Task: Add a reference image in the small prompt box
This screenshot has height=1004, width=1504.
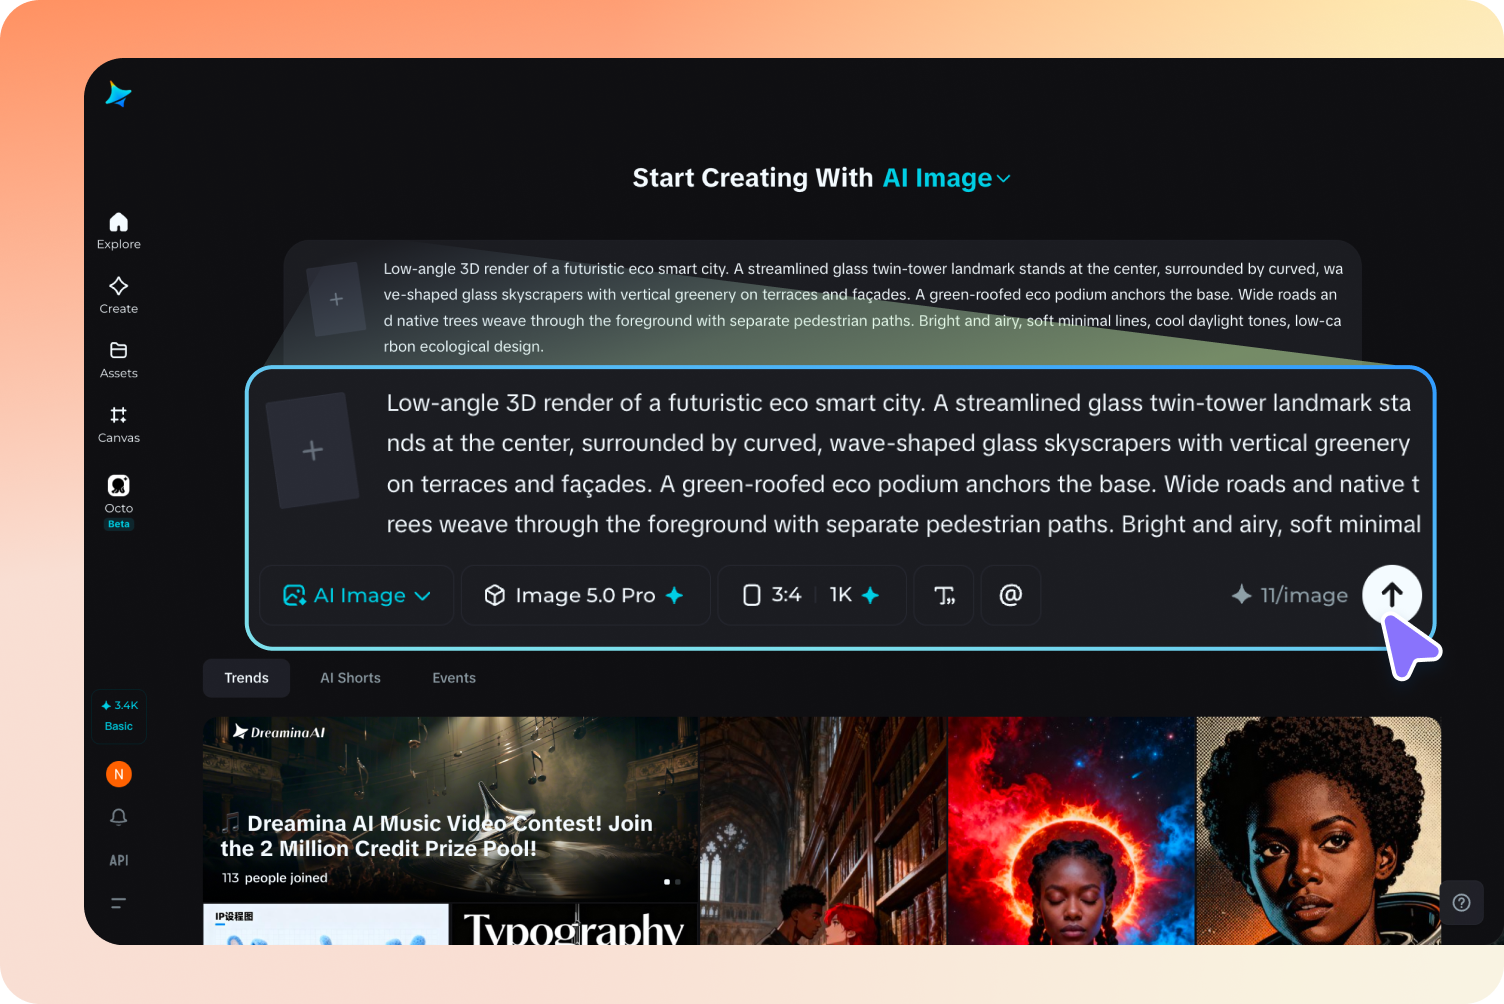Action: (x=336, y=299)
